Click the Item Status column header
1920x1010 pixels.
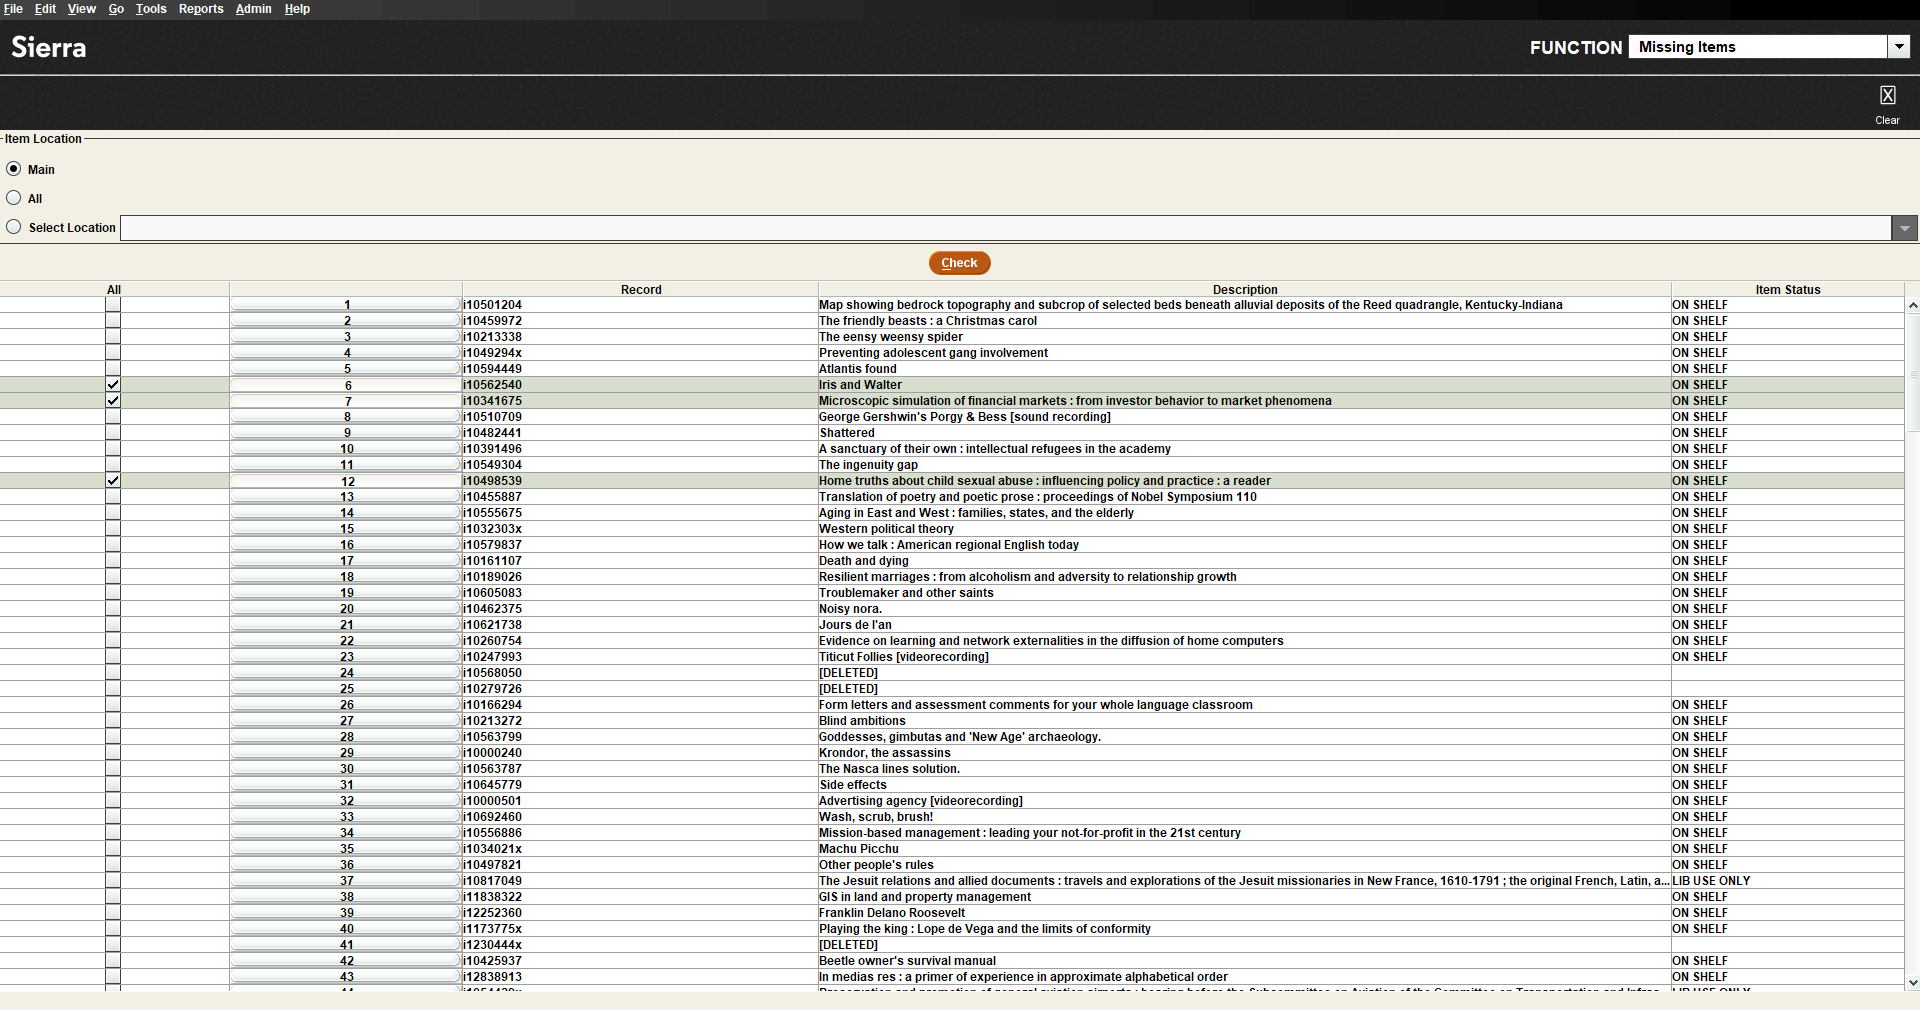(x=1787, y=290)
